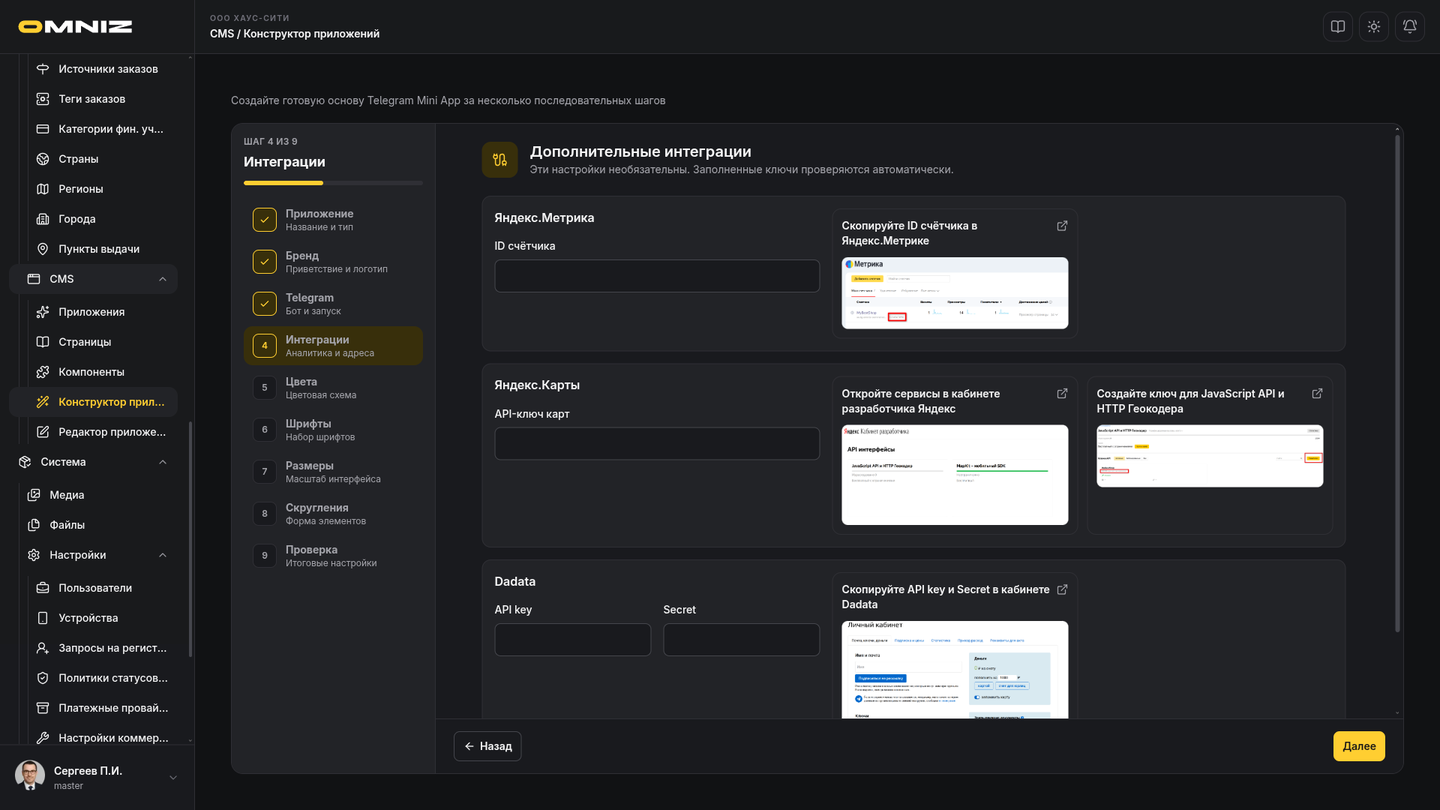Open the Яндекс.Метрика screenshot thumbnail
The height and width of the screenshot is (810, 1440).
click(955, 293)
